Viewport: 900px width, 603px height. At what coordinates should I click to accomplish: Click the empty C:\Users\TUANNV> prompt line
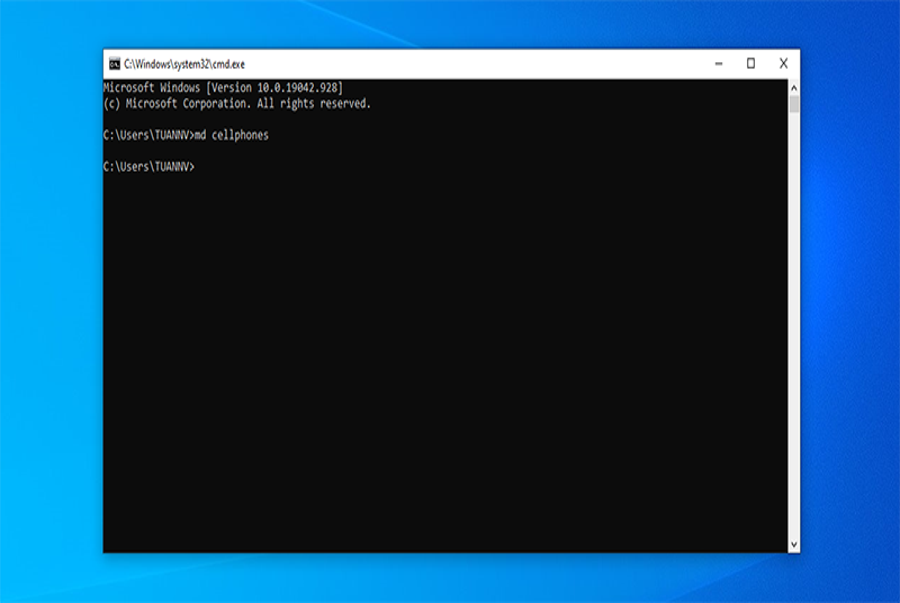pos(149,167)
